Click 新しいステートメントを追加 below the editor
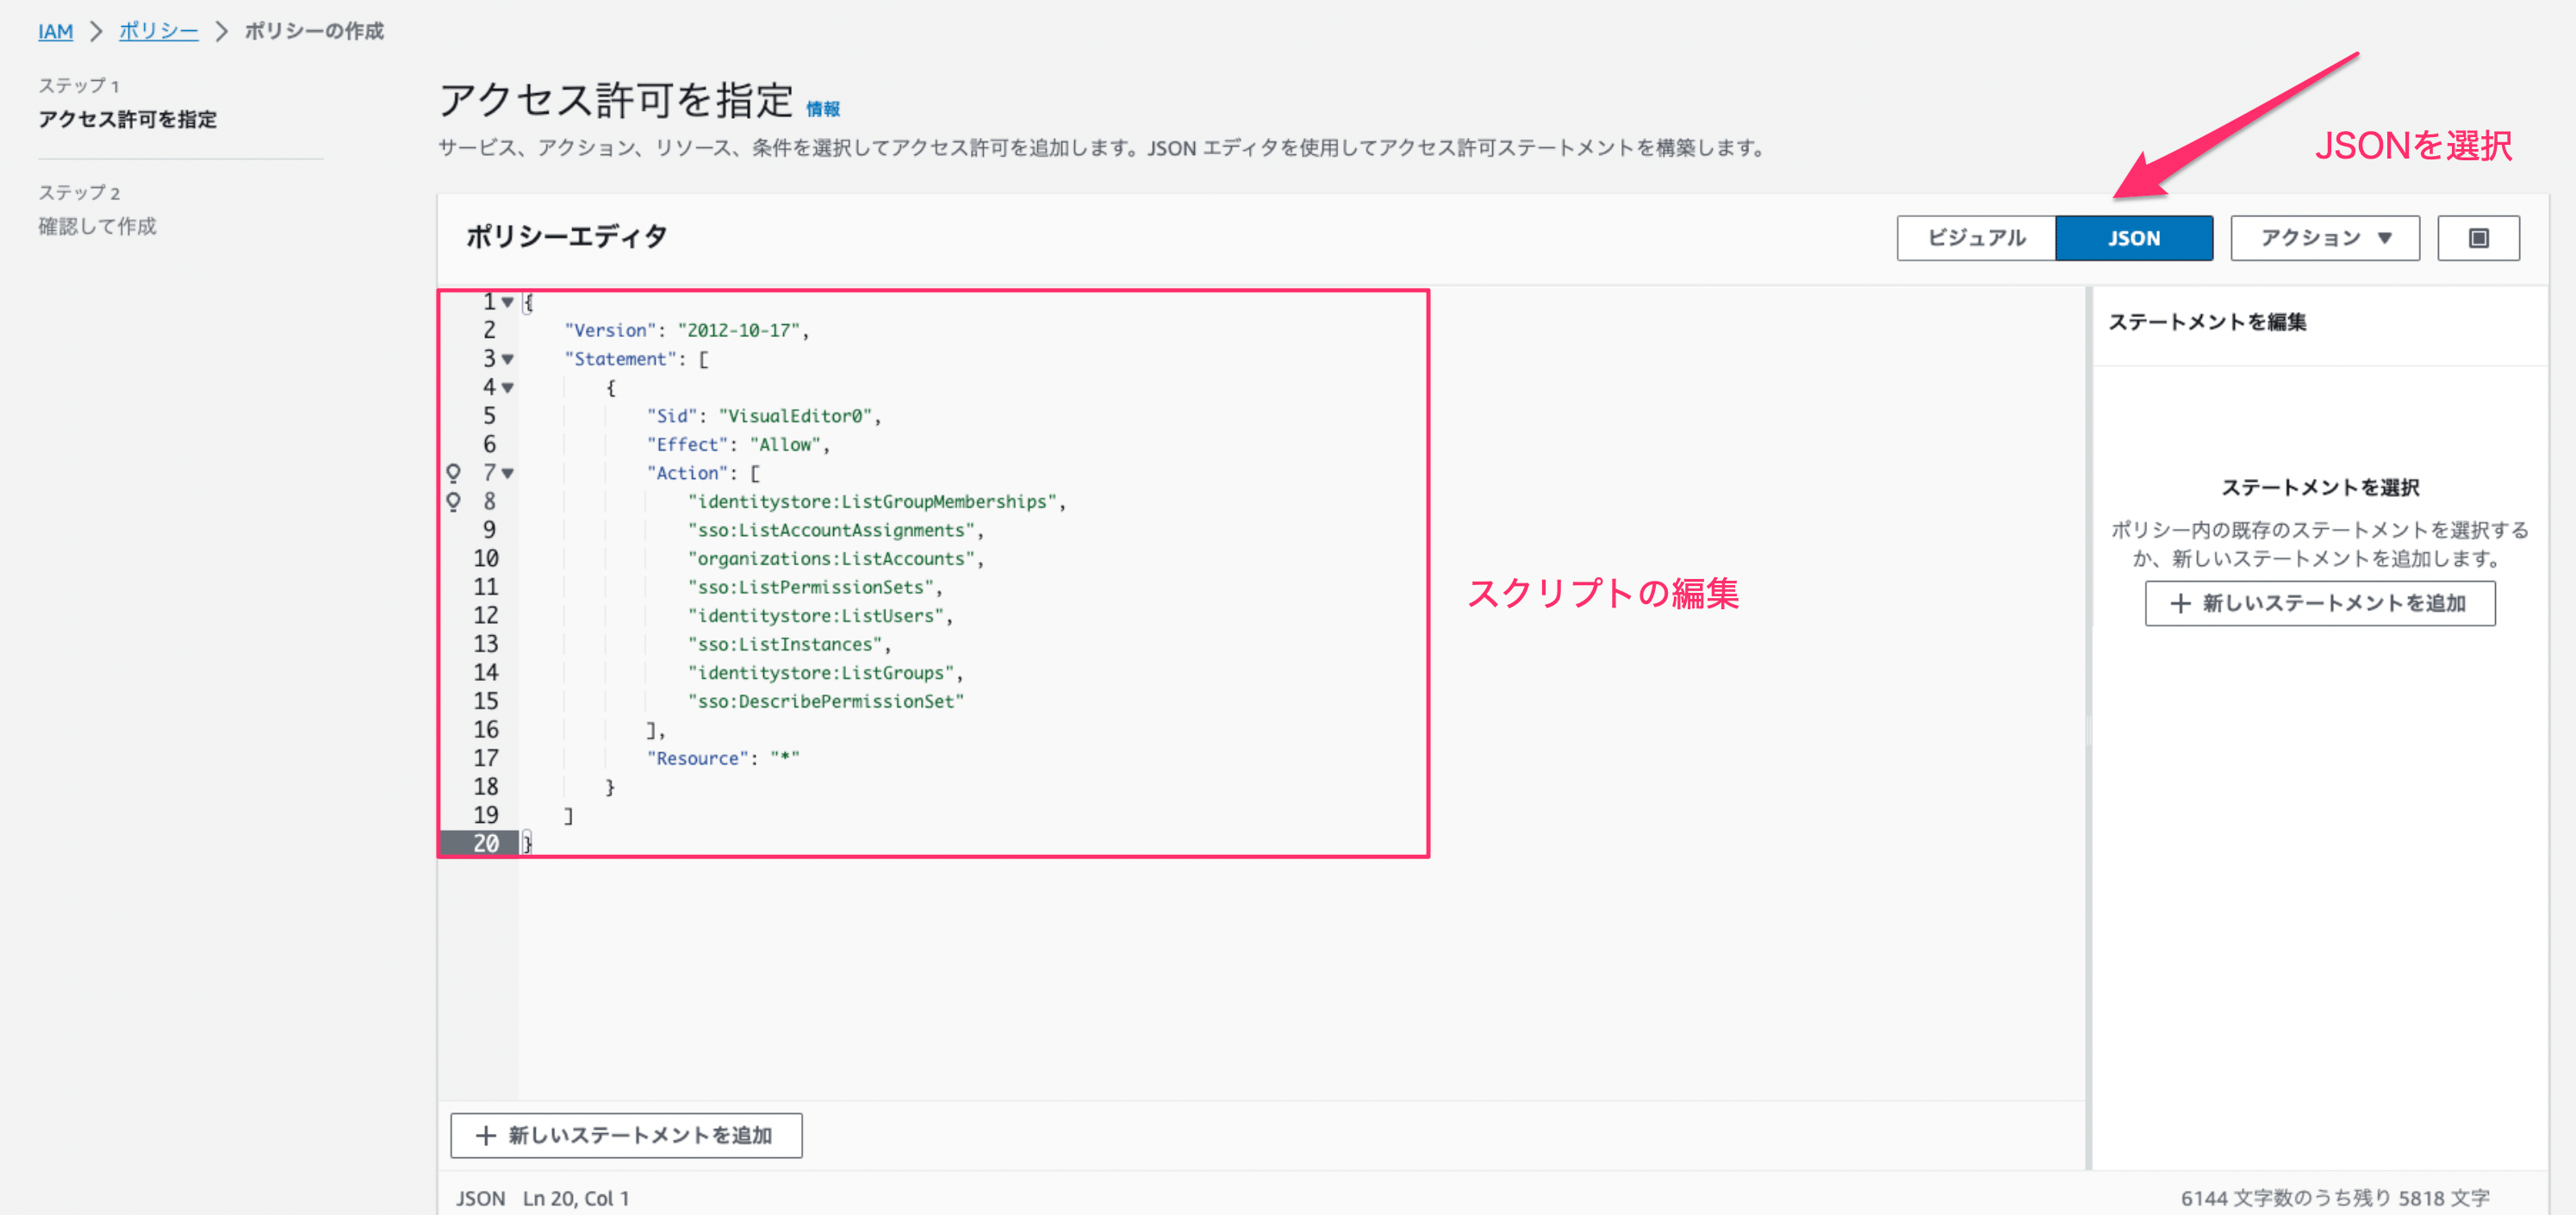Screen dimensions: 2576x1215 pyautogui.click(x=626, y=1135)
